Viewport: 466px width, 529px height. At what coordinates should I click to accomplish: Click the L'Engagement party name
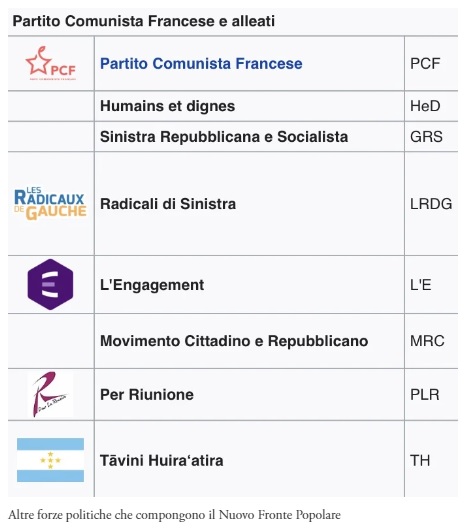pos(152,285)
